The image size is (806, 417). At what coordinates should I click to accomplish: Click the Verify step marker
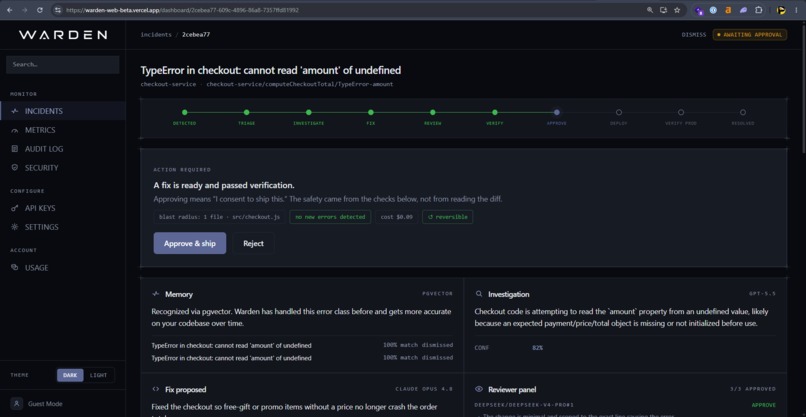[494, 112]
